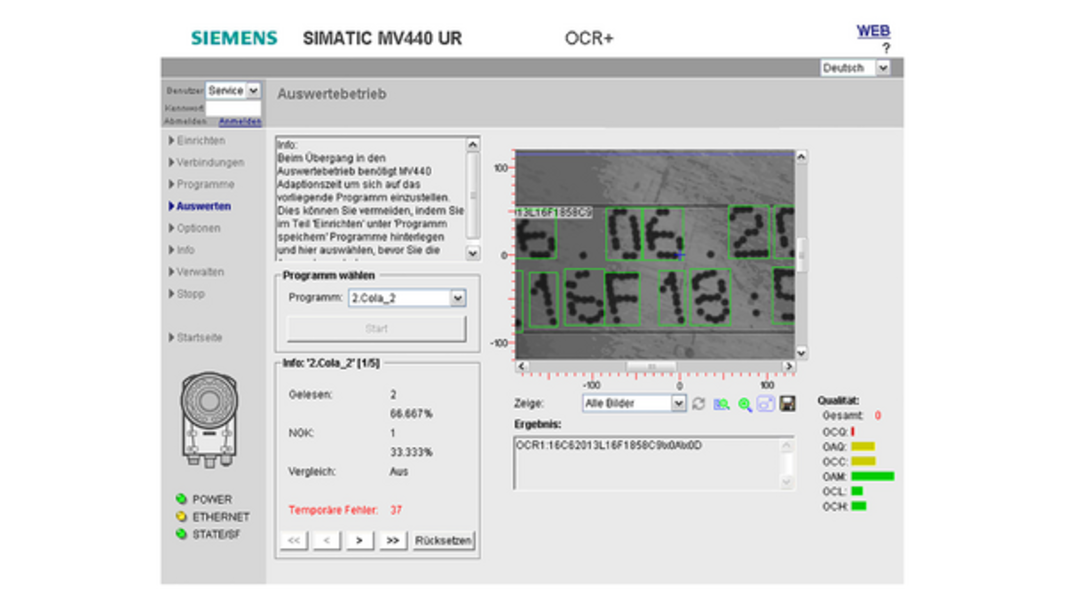Click the Anmelden link
Viewport: 1065px width, 600px height.
pos(240,122)
